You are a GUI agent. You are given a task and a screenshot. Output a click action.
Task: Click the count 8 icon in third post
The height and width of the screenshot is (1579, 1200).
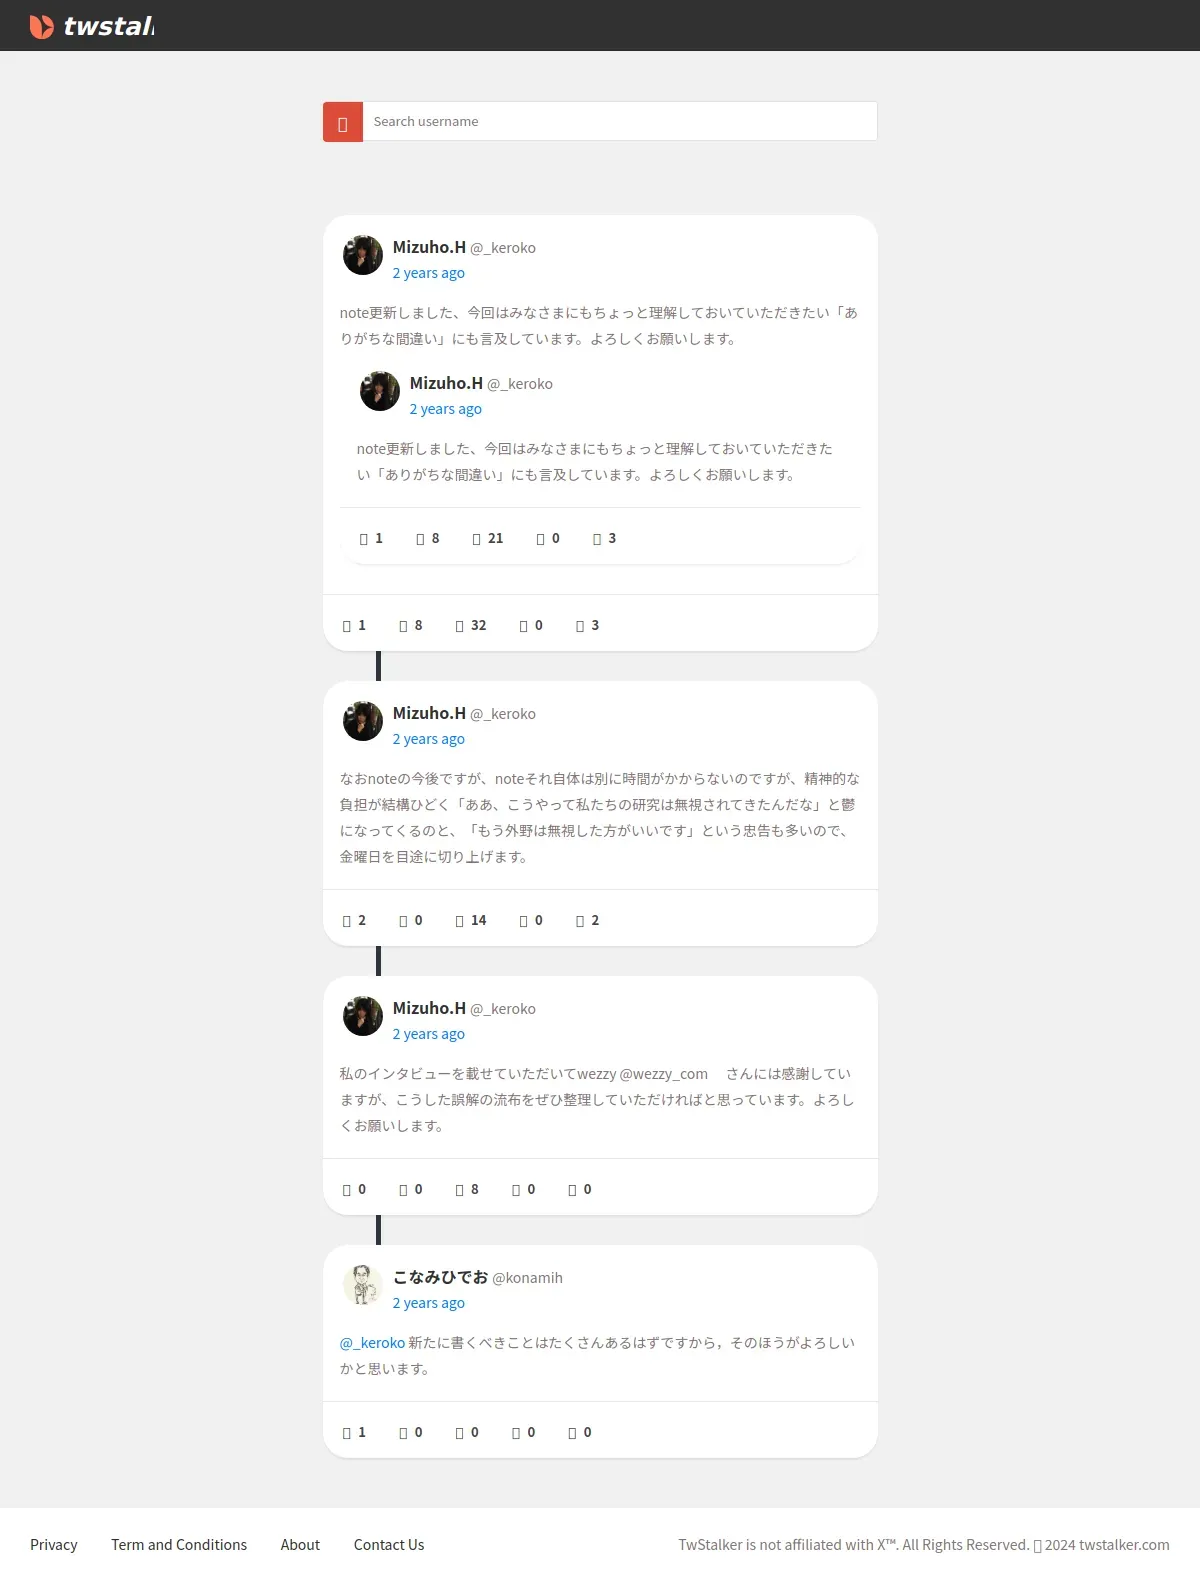point(460,1190)
